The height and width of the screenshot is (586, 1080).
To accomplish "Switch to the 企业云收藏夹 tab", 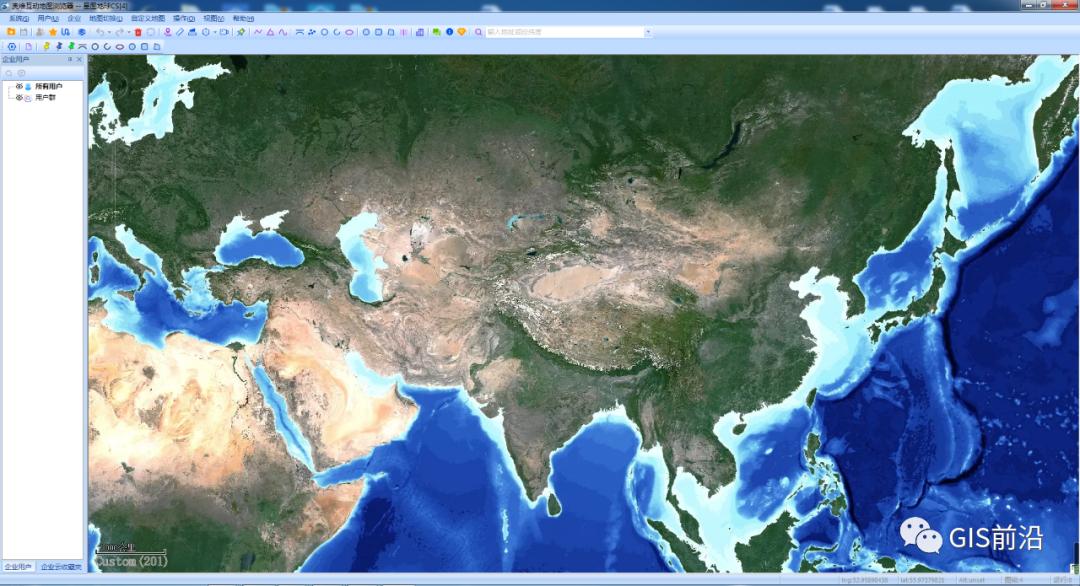I will click(x=60, y=566).
